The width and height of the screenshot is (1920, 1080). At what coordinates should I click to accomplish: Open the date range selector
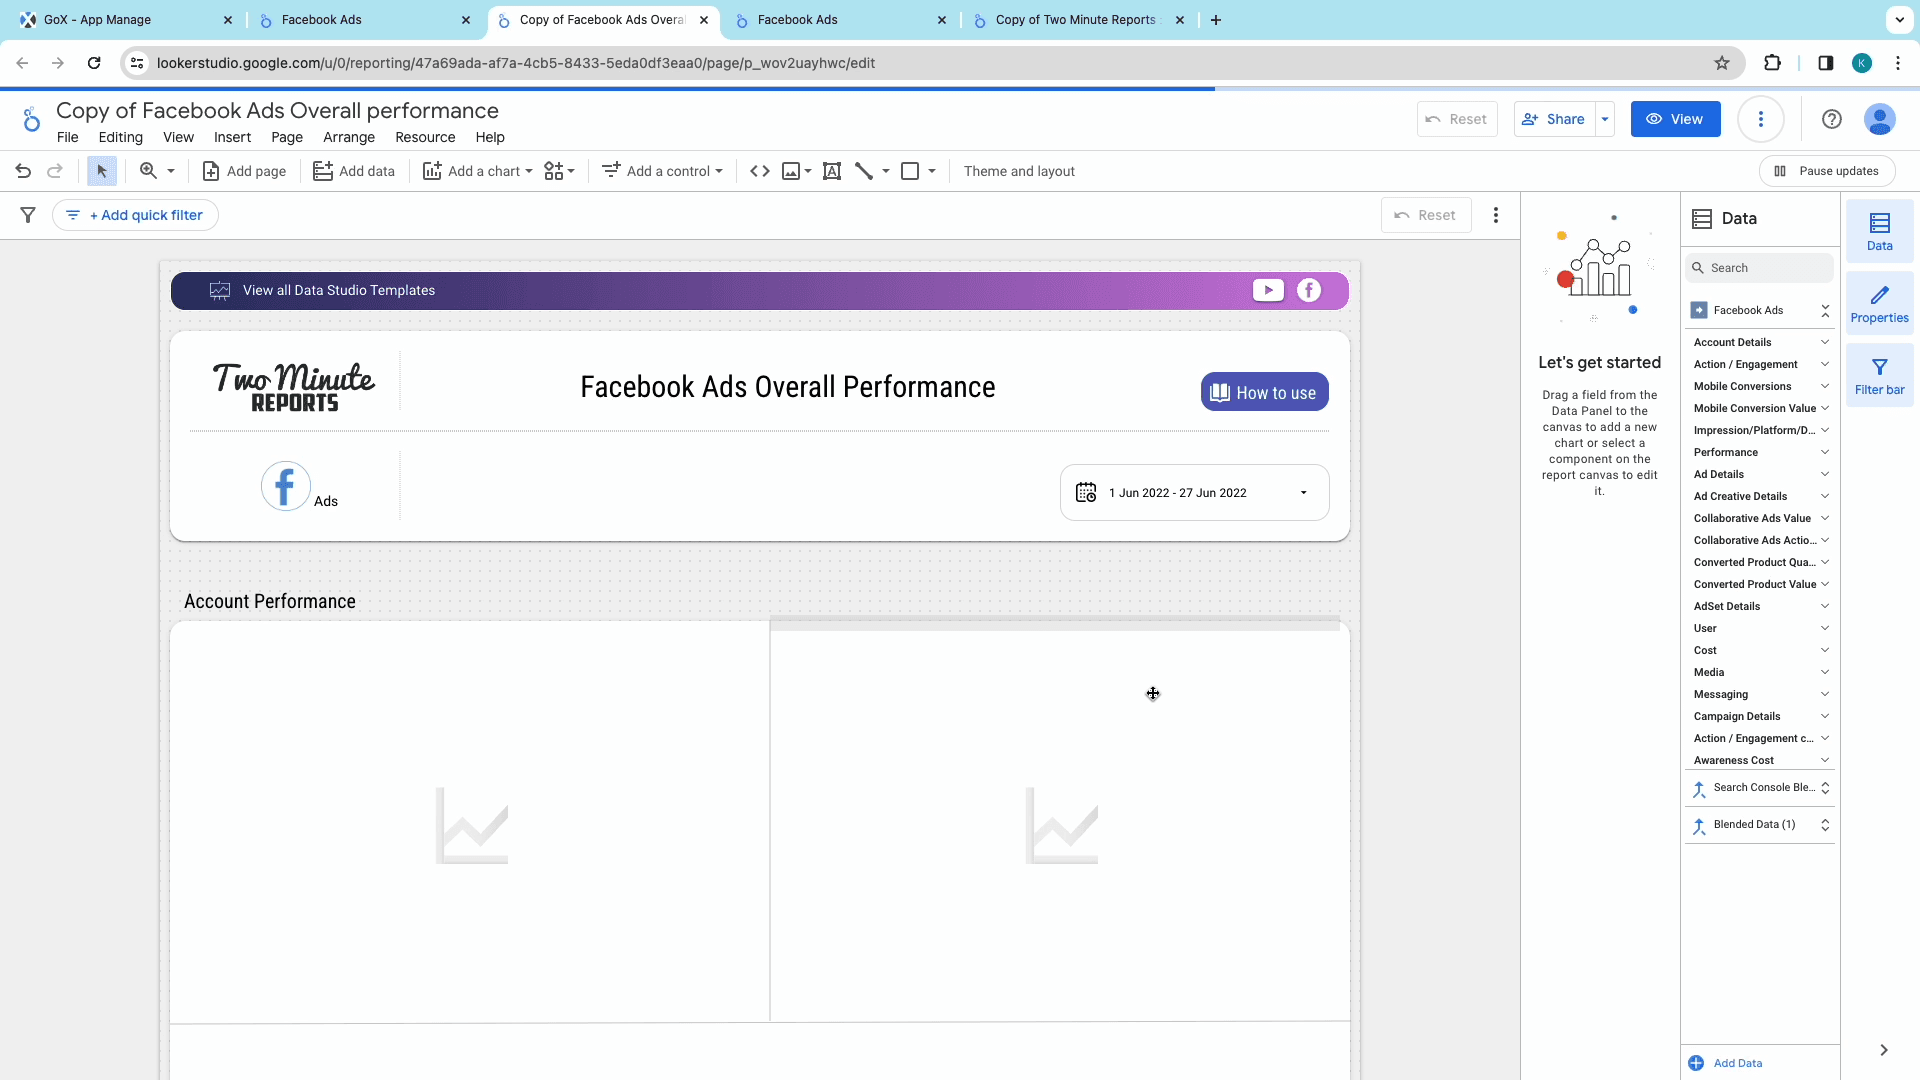[1195, 493]
